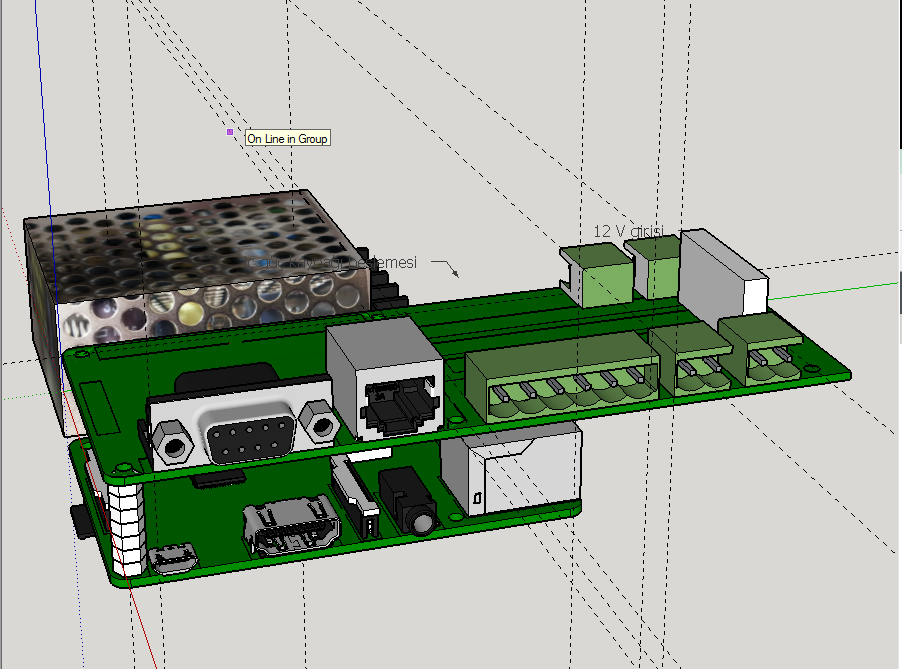Click the HDMI port on the lower board
Screen dimensions: 902x669
click(291, 527)
